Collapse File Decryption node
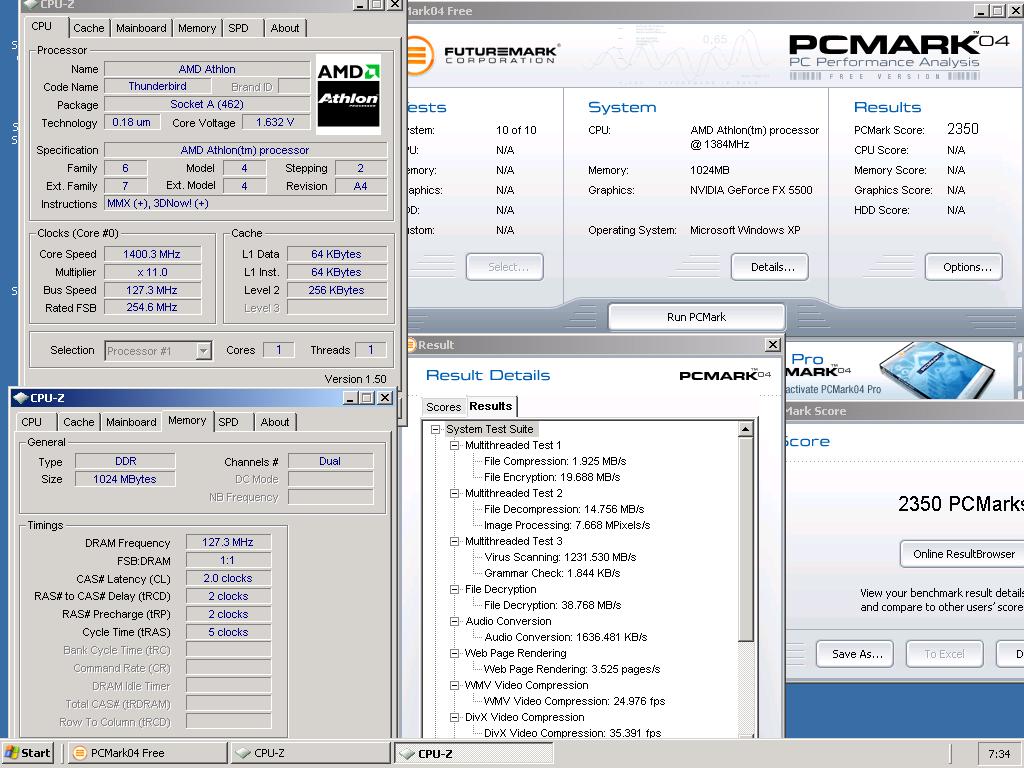1024x768 pixels. tap(455, 589)
